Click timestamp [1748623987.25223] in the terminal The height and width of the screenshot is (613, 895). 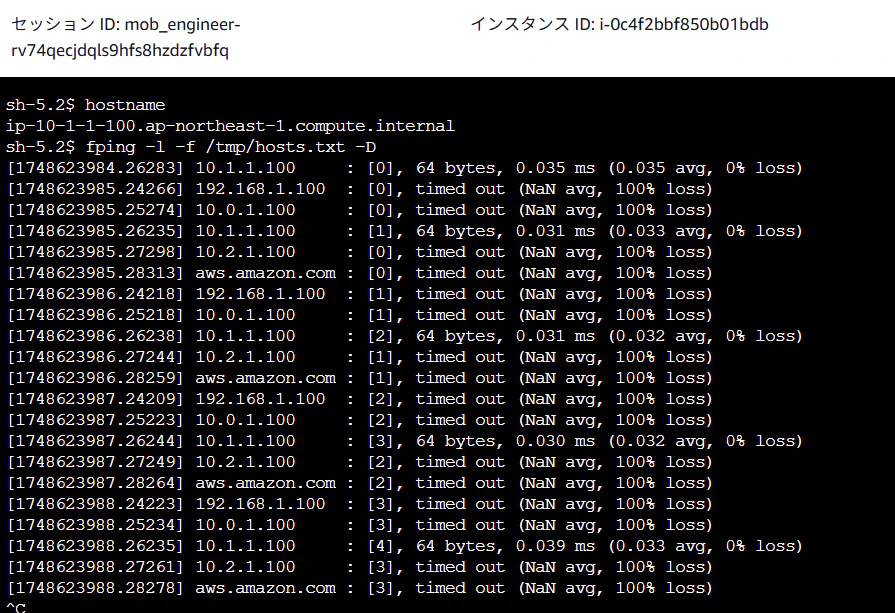[95, 420]
